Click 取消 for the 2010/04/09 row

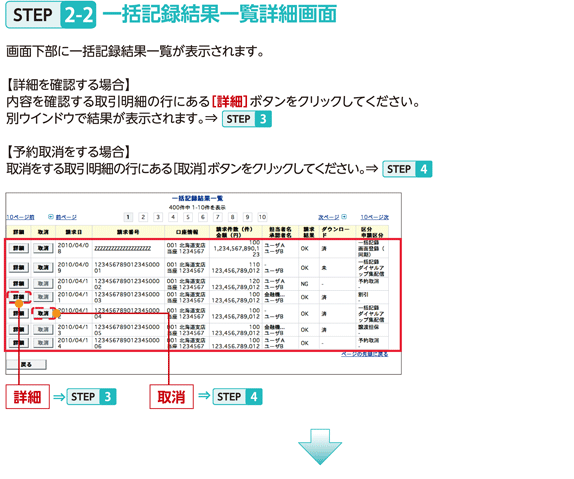pyautogui.click(x=43, y=267)
